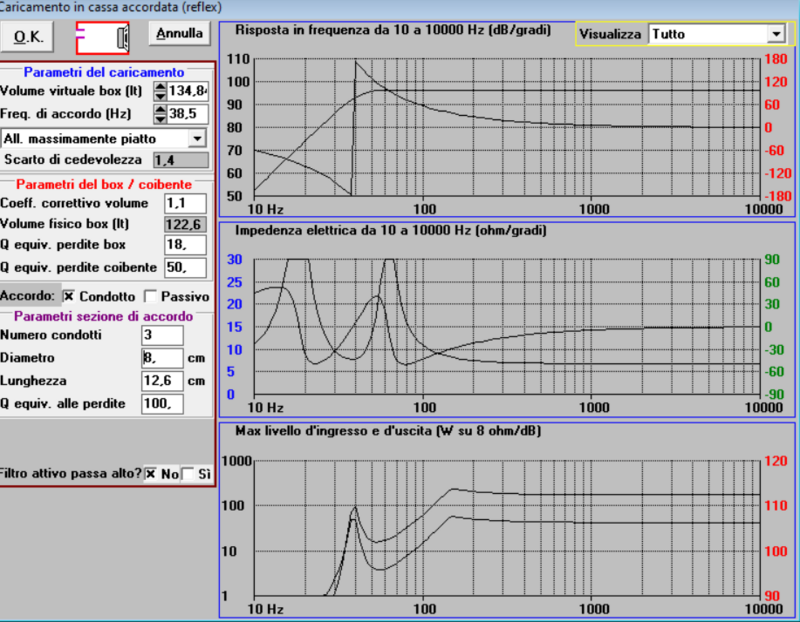800x622 pixels.
Task: Click the Coeff. correttivo volume field
Action: click(185, 204)
